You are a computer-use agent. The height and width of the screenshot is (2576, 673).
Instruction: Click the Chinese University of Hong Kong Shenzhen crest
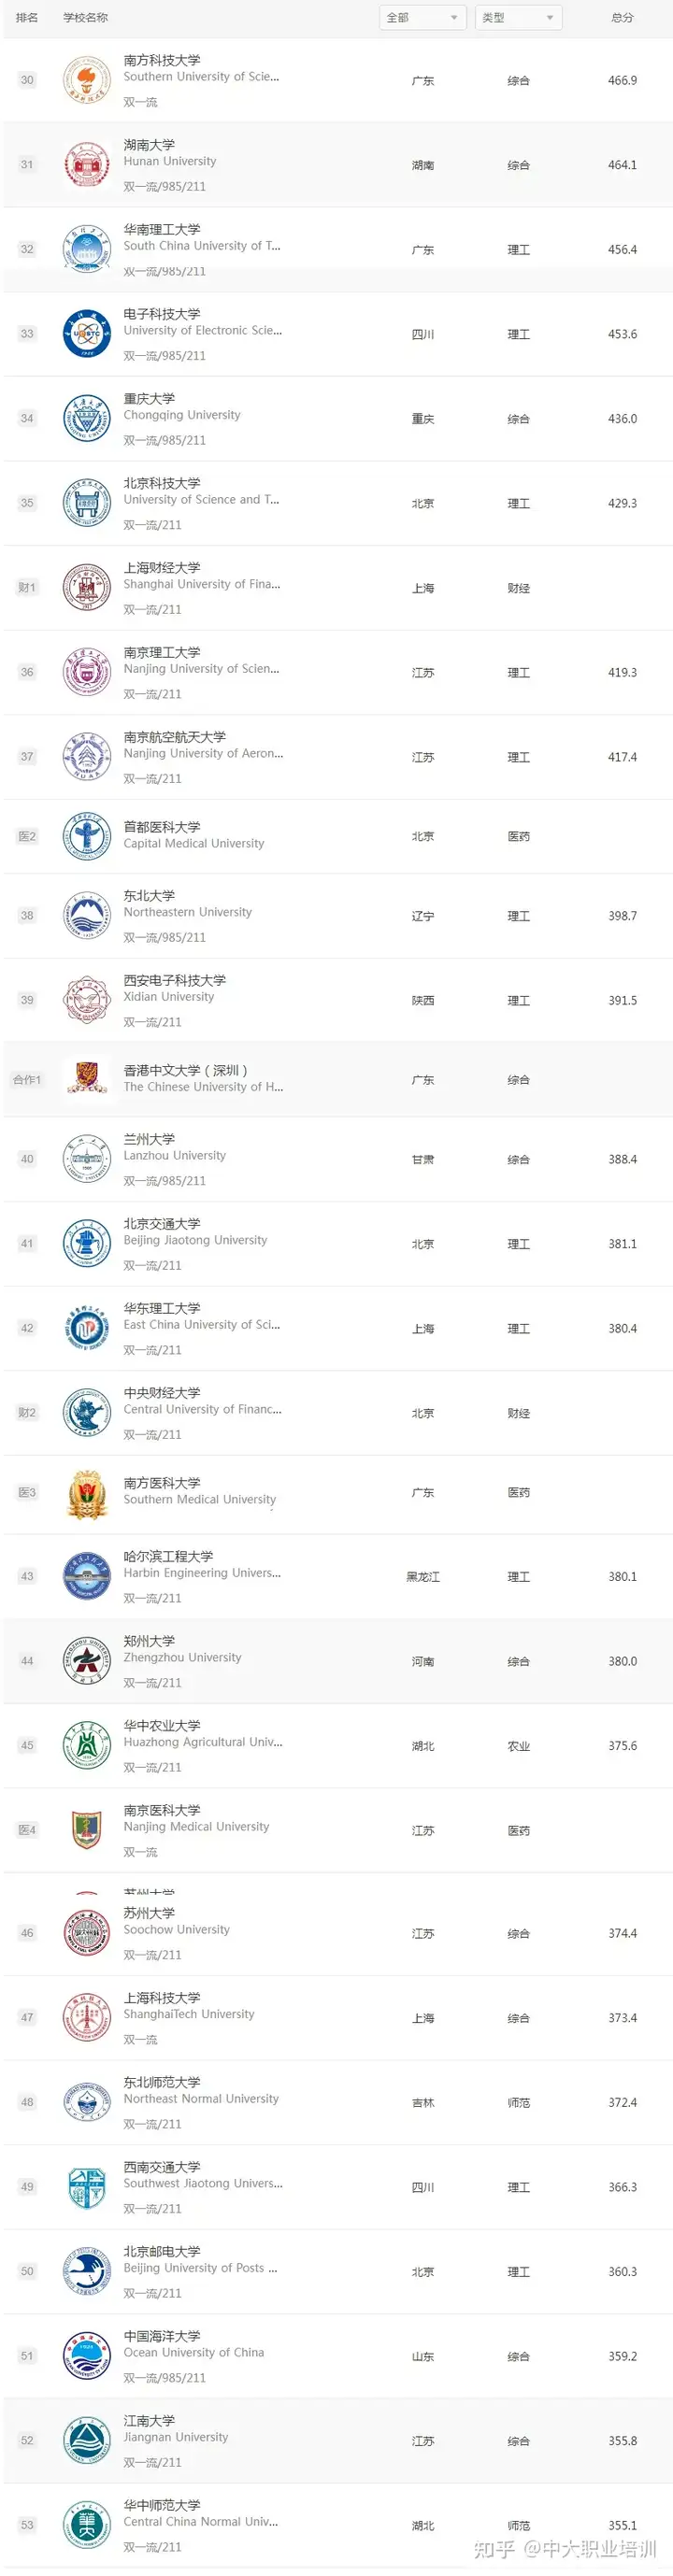click(x=86, y=1079)
